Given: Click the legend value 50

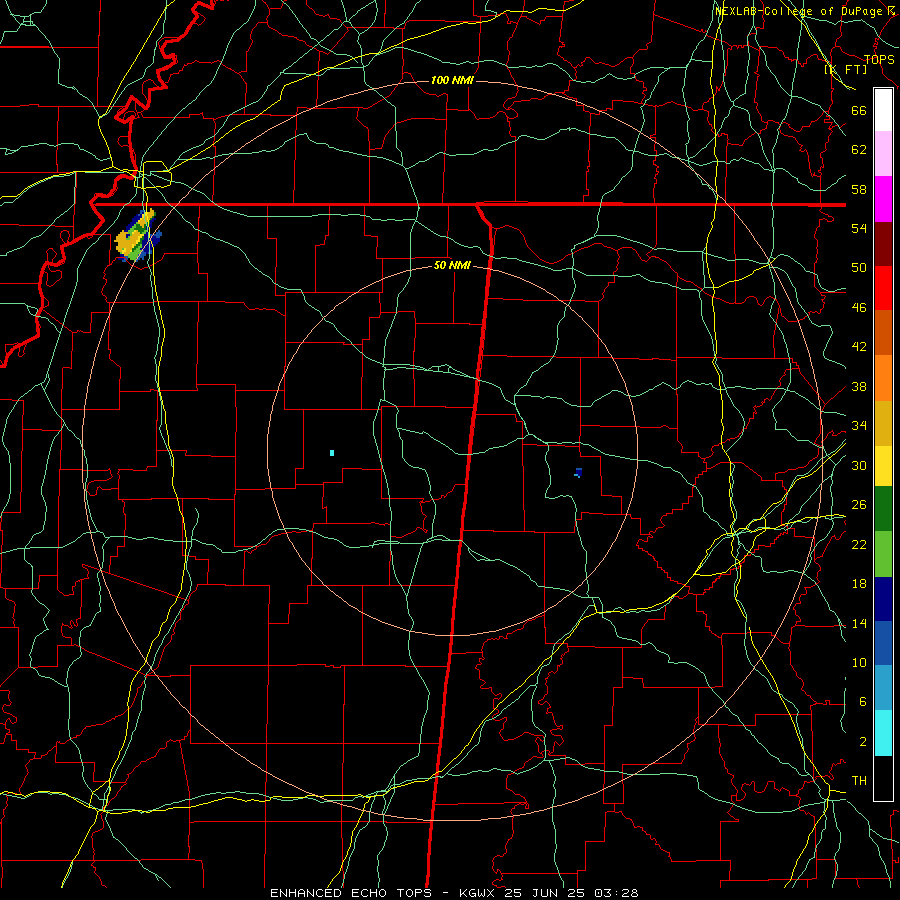Looking at the screenshot, I should coord(859,268).
